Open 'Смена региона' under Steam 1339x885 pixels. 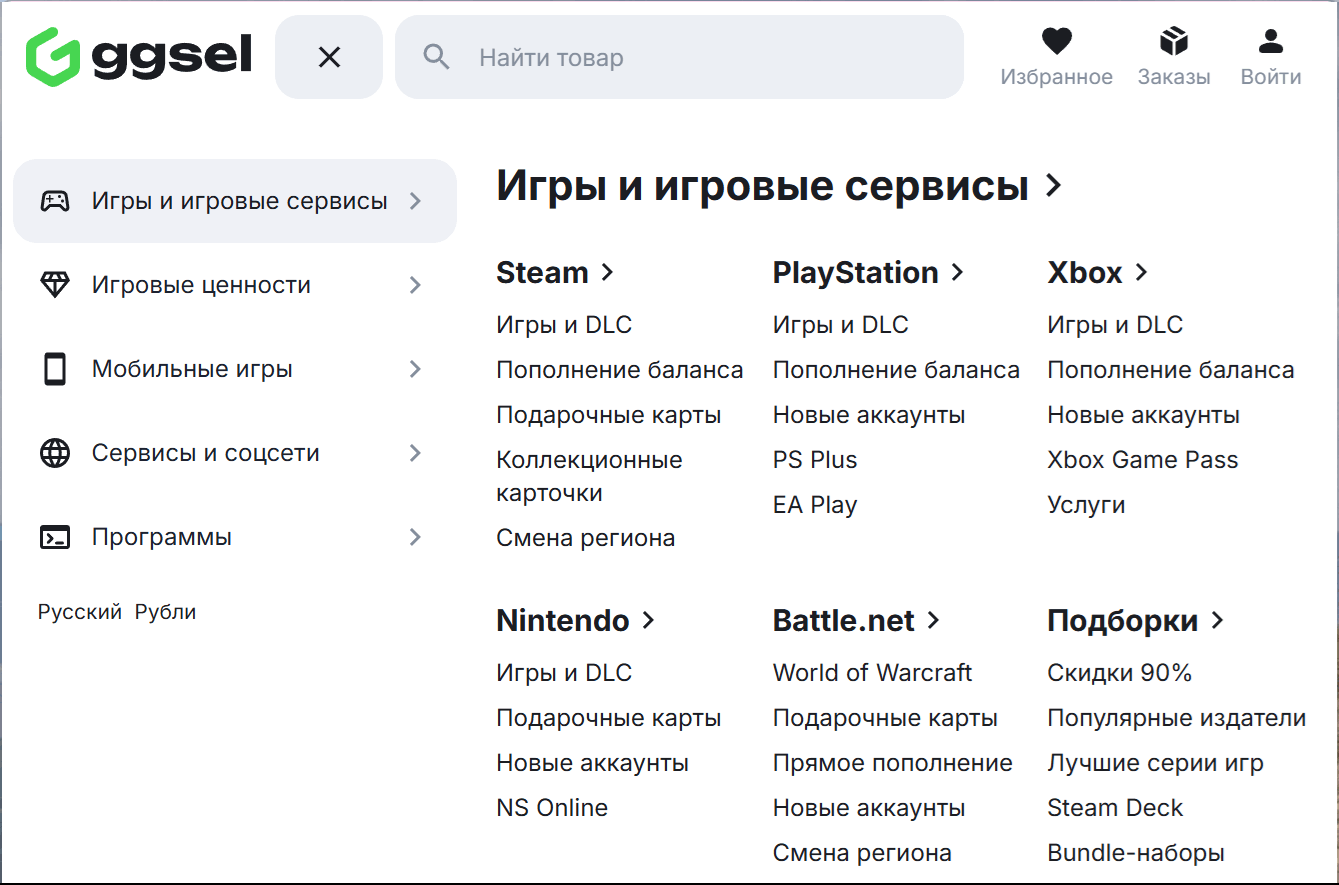[586, 538]
